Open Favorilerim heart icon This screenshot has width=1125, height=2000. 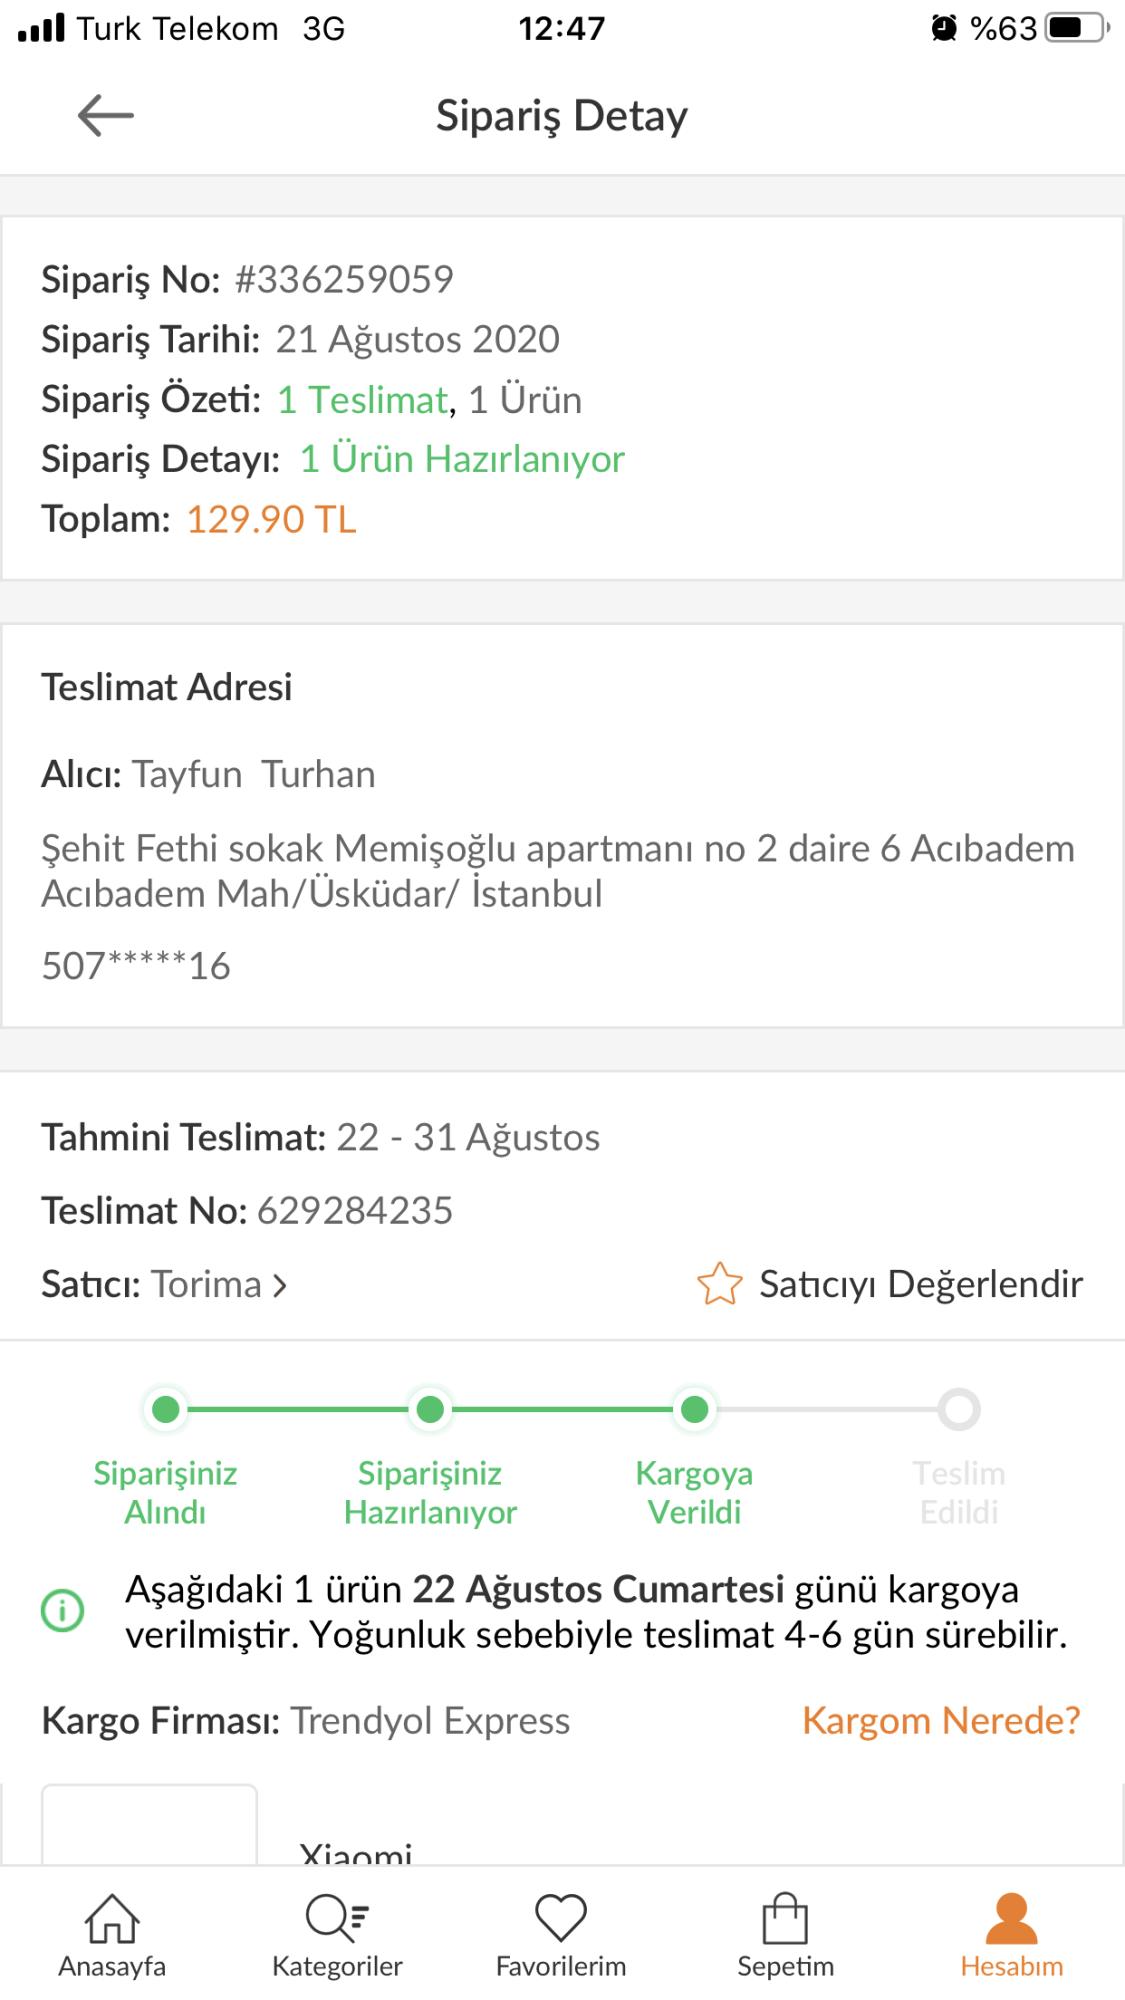pos(561,1919)
